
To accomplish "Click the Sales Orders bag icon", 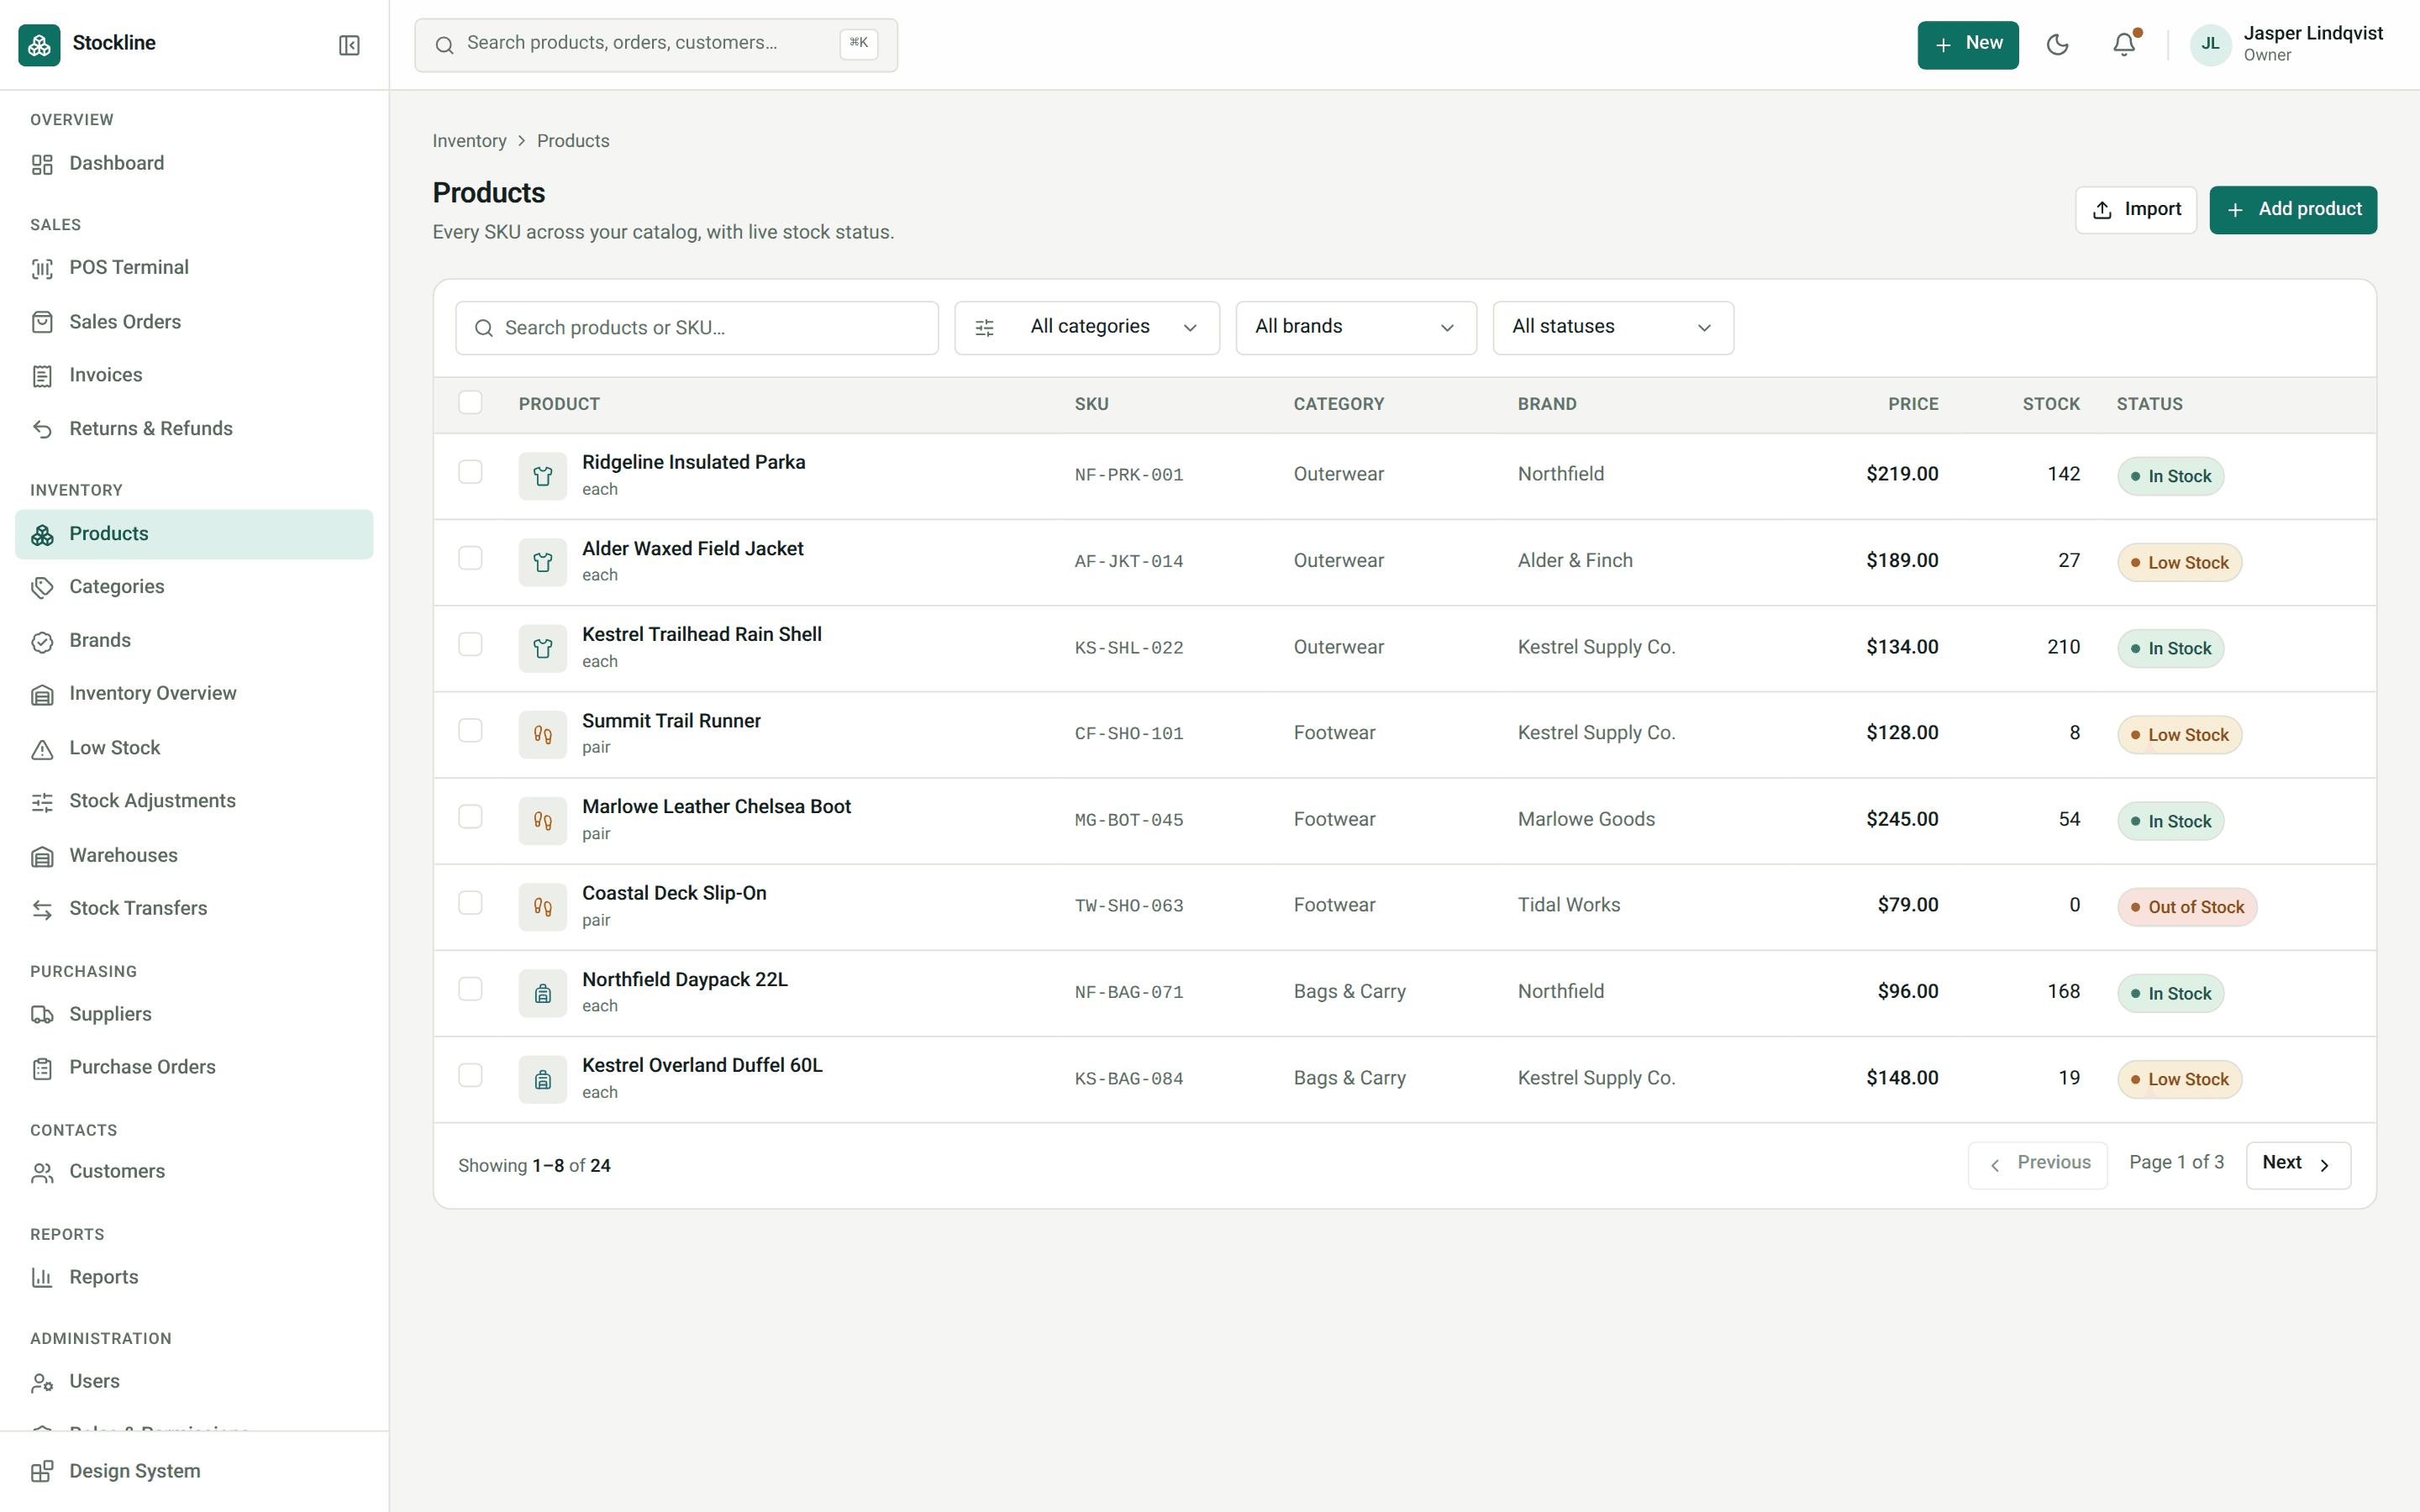I will (42, 322).
